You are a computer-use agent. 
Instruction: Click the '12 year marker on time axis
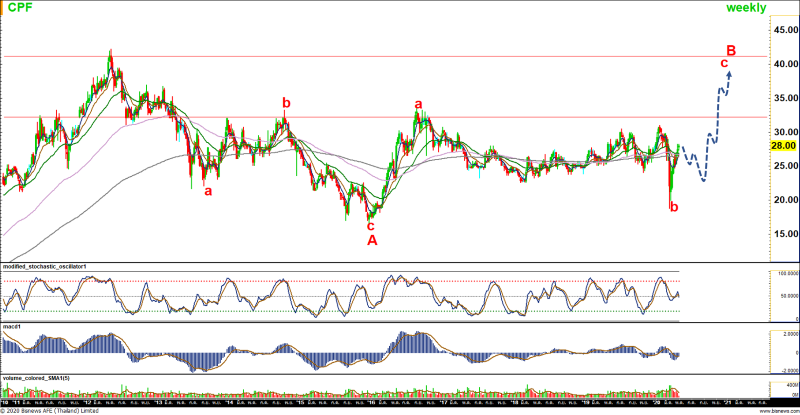pyautogui.click(x=89, y=403)
